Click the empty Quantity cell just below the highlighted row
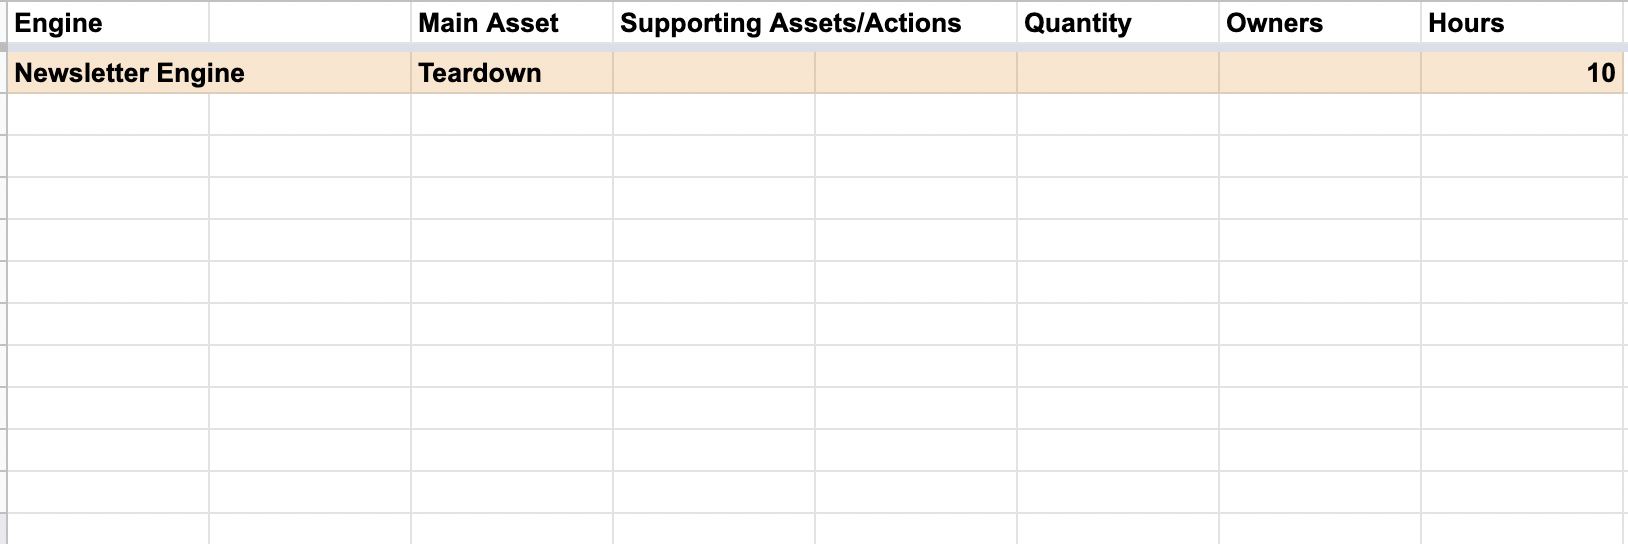This screenshot has height=544, width=1628. 1117,115
